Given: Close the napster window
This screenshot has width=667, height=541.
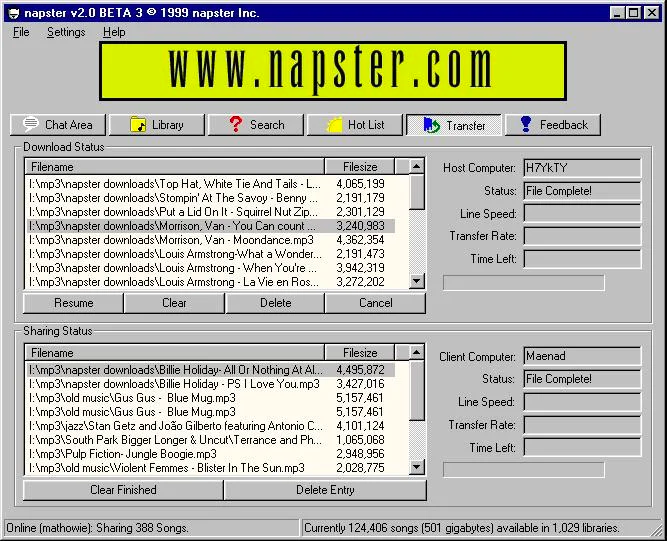Looking at the screenshot, I should tap(652, 13).
